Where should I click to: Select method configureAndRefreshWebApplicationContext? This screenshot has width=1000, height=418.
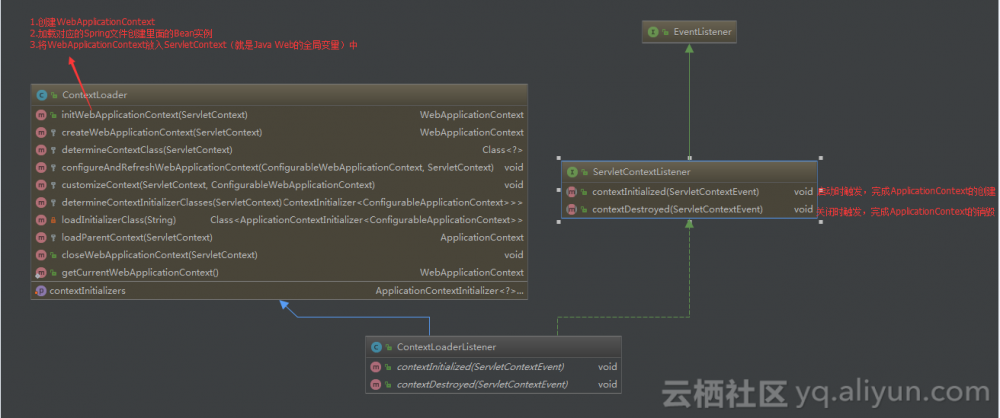click(277, 167)
